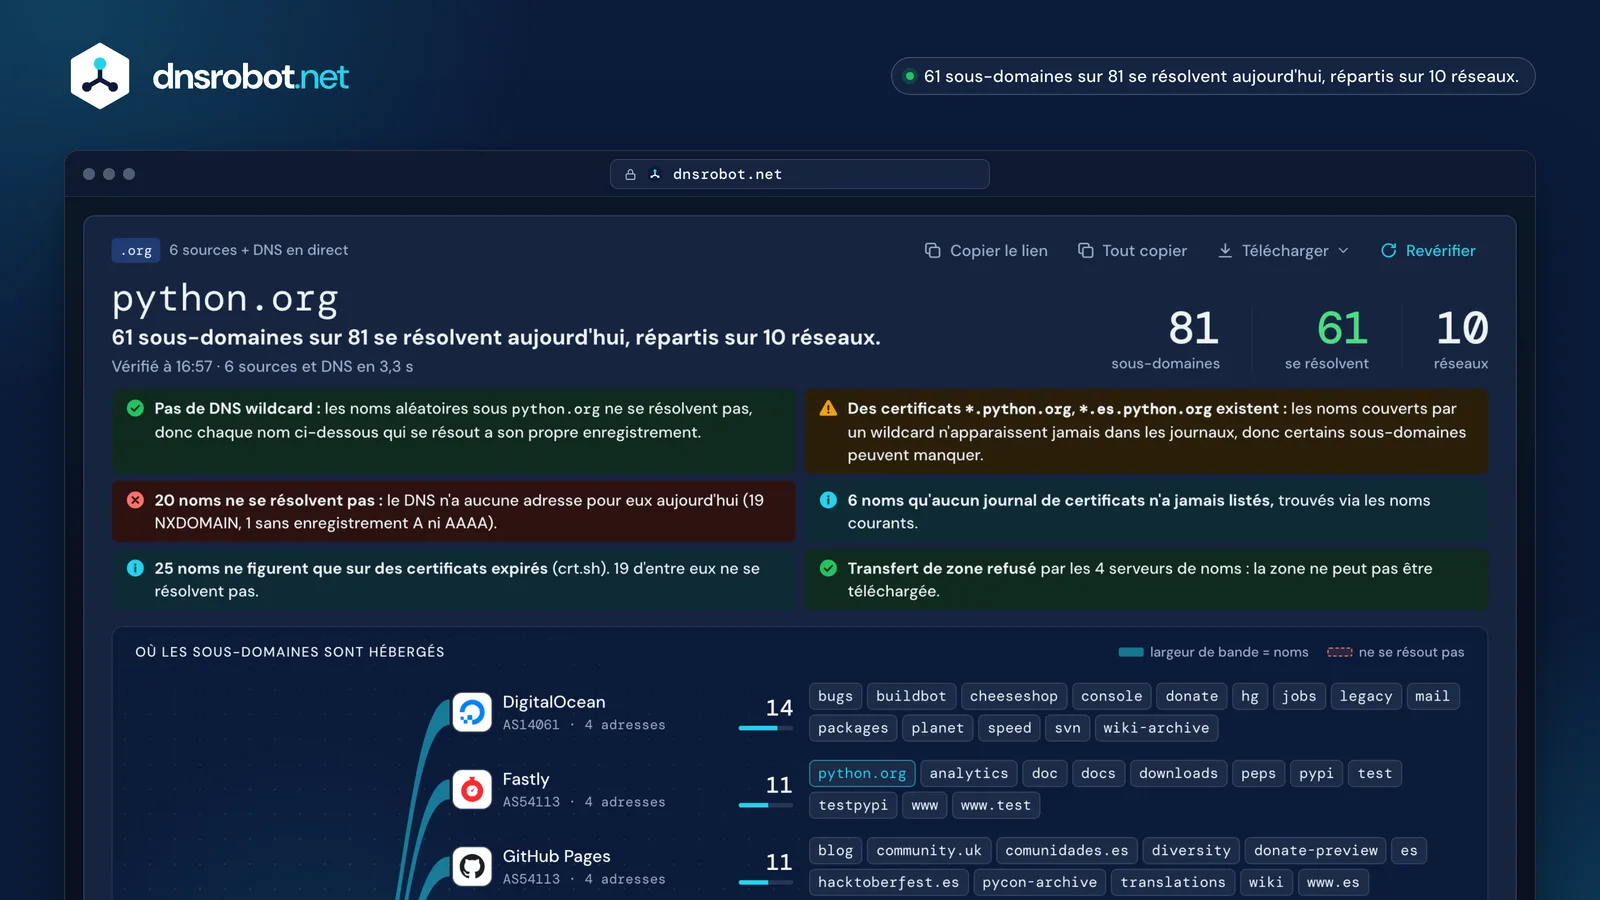The height and width of the screenshot is (900, 1600).
Task: Click 'Copier le lien' button
Action: click(x=986, y=251)
